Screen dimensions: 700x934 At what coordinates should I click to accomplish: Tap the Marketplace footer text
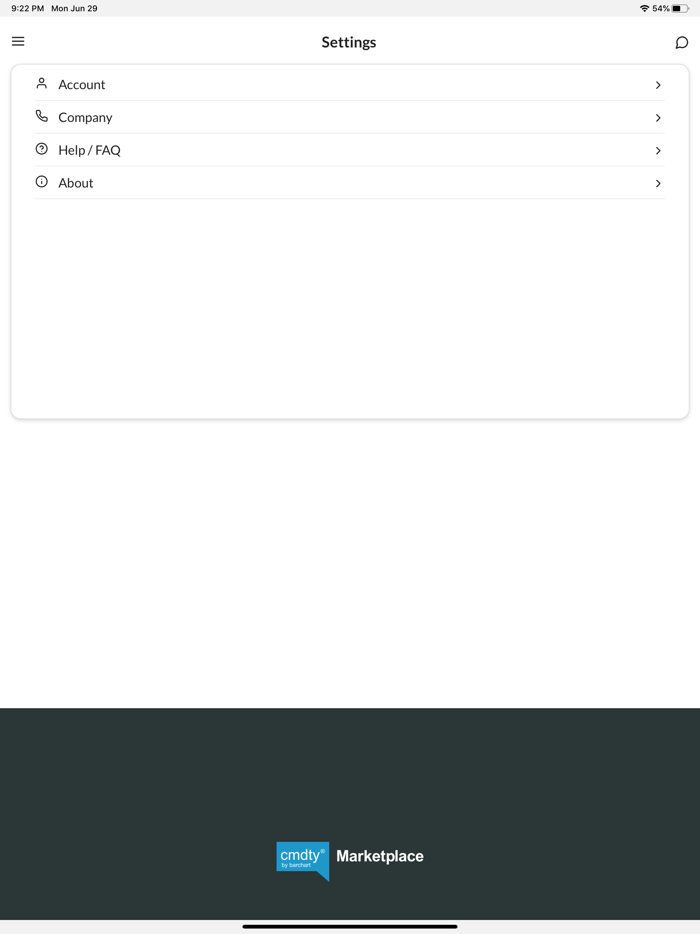(380, 856)
